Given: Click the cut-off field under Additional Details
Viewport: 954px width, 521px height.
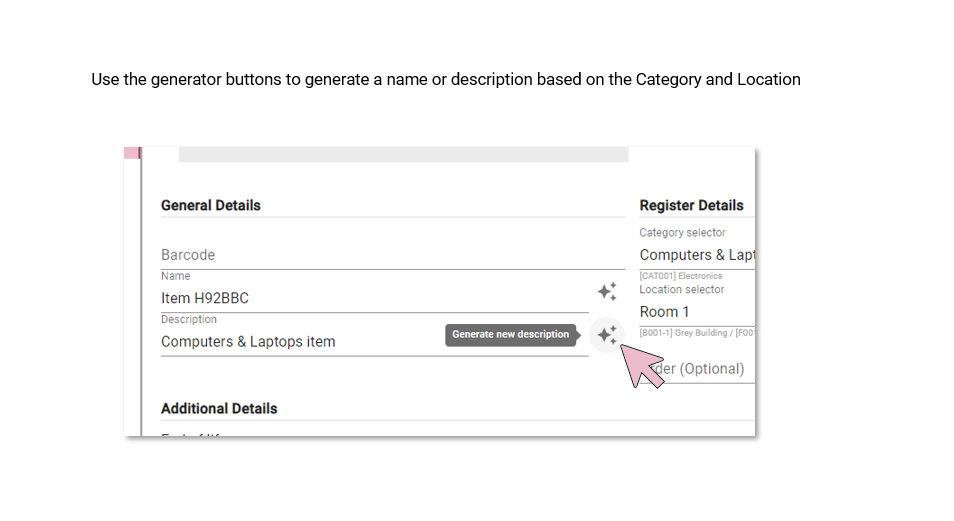Looking at the screenshot, I should pyautogui.click(x=192, y=434).
